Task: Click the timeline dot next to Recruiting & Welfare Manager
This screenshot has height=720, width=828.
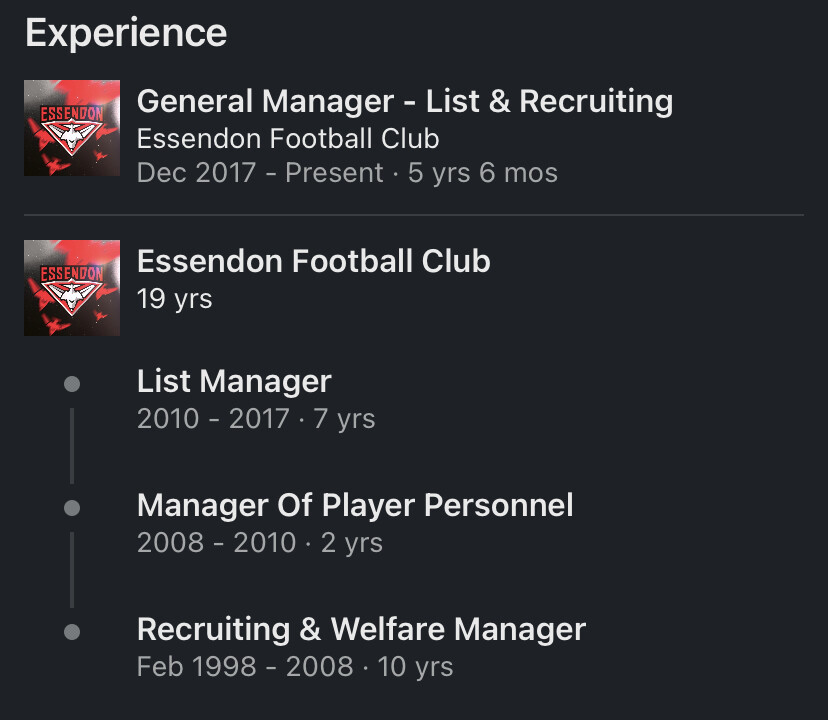Action: [x=72, y=632]
